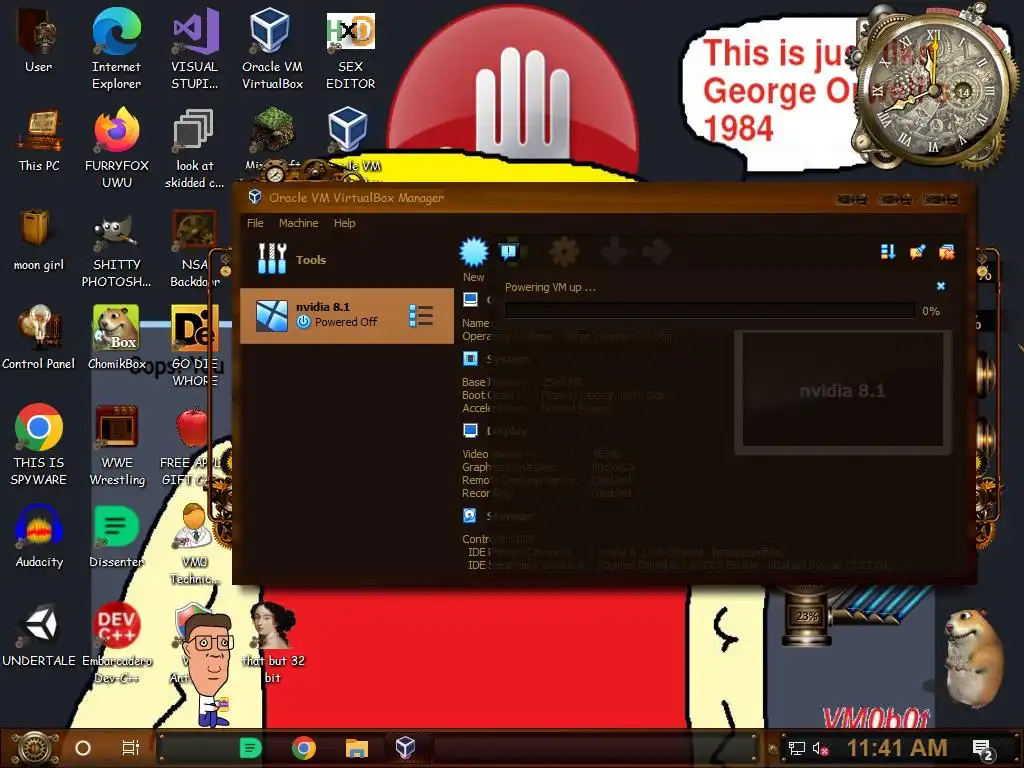The height and width of the screenshot is (768, 1024).
Task: Open the WWE Wrestling desktop icon
Action: click(117, 444)
